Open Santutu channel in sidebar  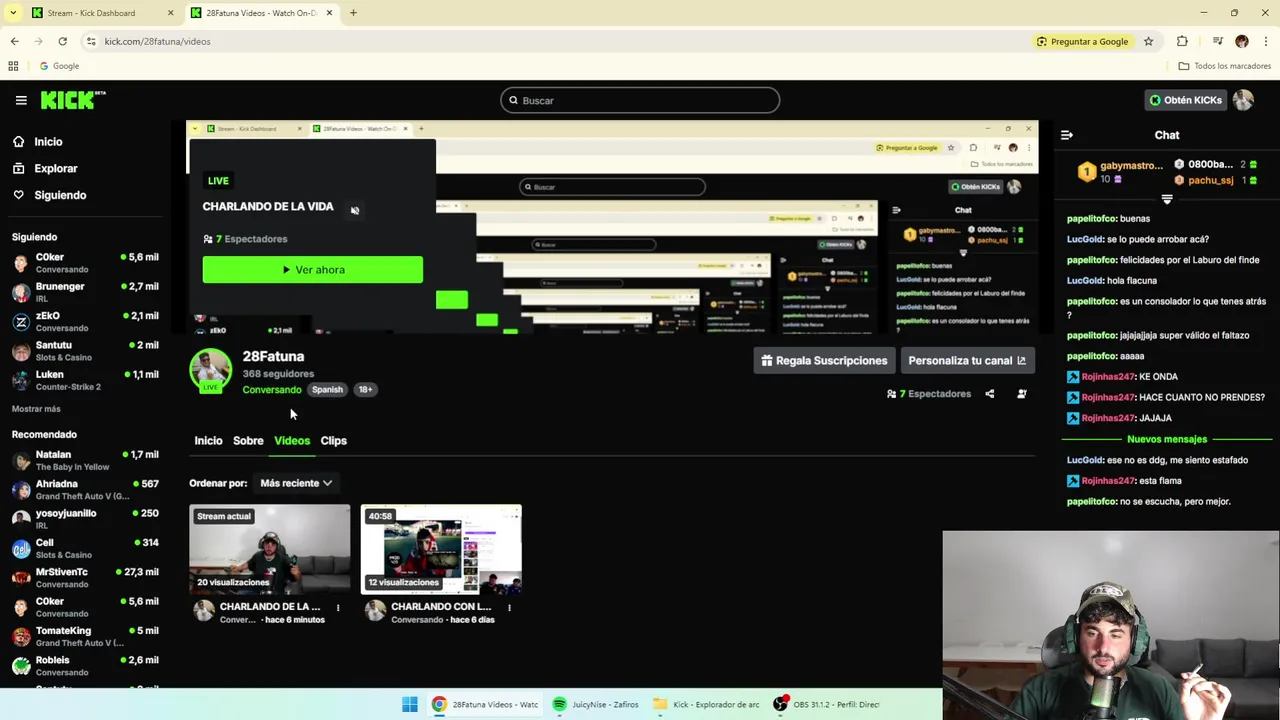coord(85,350)
